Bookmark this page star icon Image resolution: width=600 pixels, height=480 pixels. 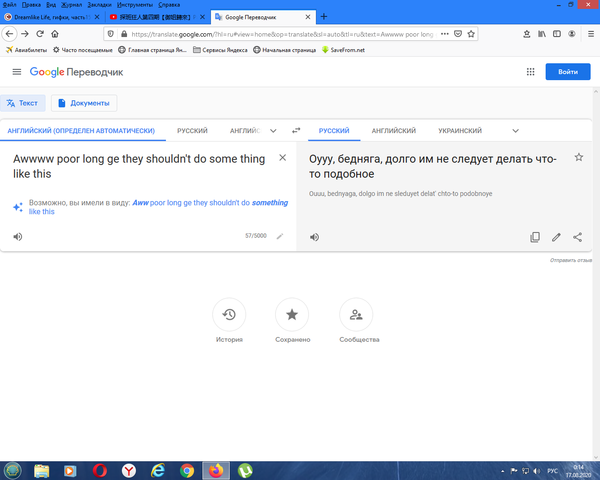[471, 34]
